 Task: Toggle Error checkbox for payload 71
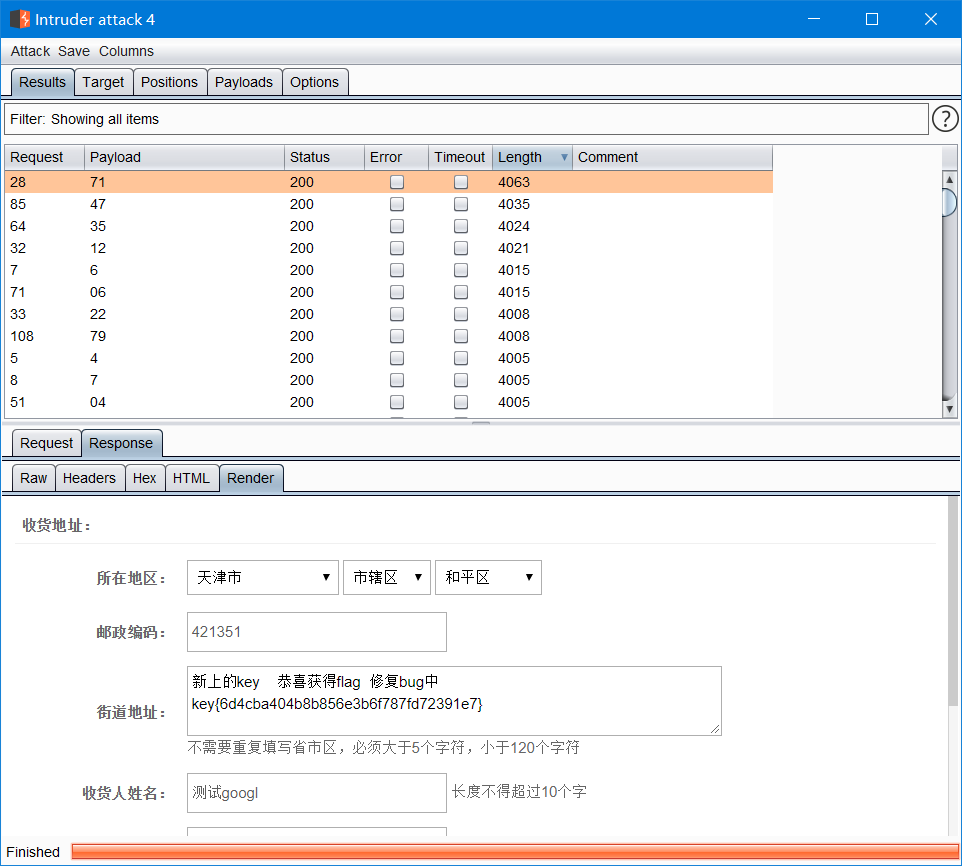(x=397, y=182)
